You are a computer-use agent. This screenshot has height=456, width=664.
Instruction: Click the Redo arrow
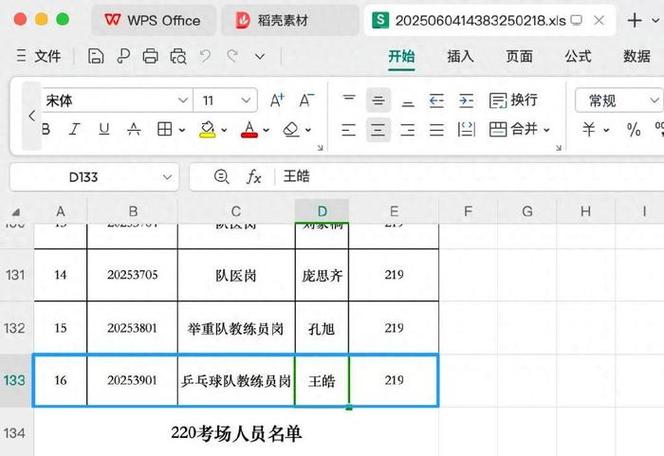point(232,56)
